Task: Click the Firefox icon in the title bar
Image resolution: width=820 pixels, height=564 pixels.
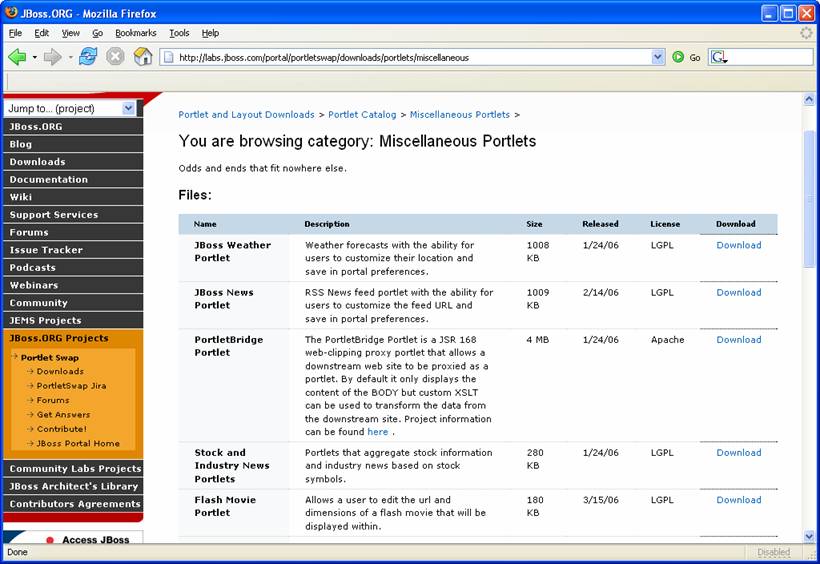Action: point(11,12)
